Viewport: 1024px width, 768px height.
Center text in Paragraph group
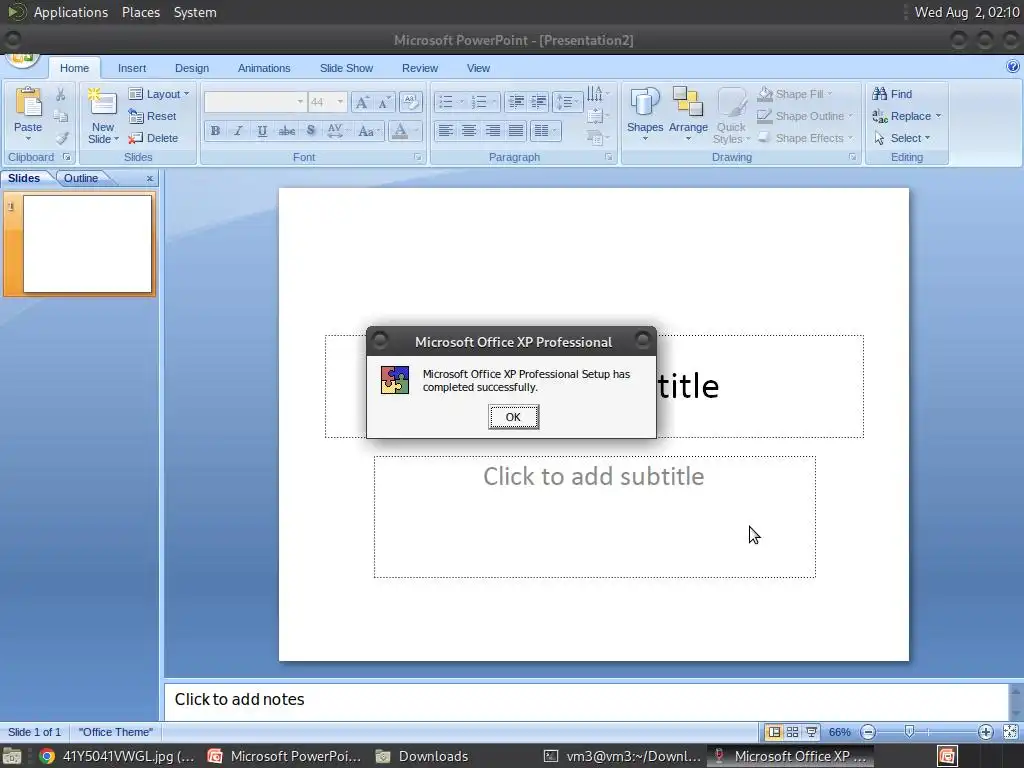pos(469,131)
